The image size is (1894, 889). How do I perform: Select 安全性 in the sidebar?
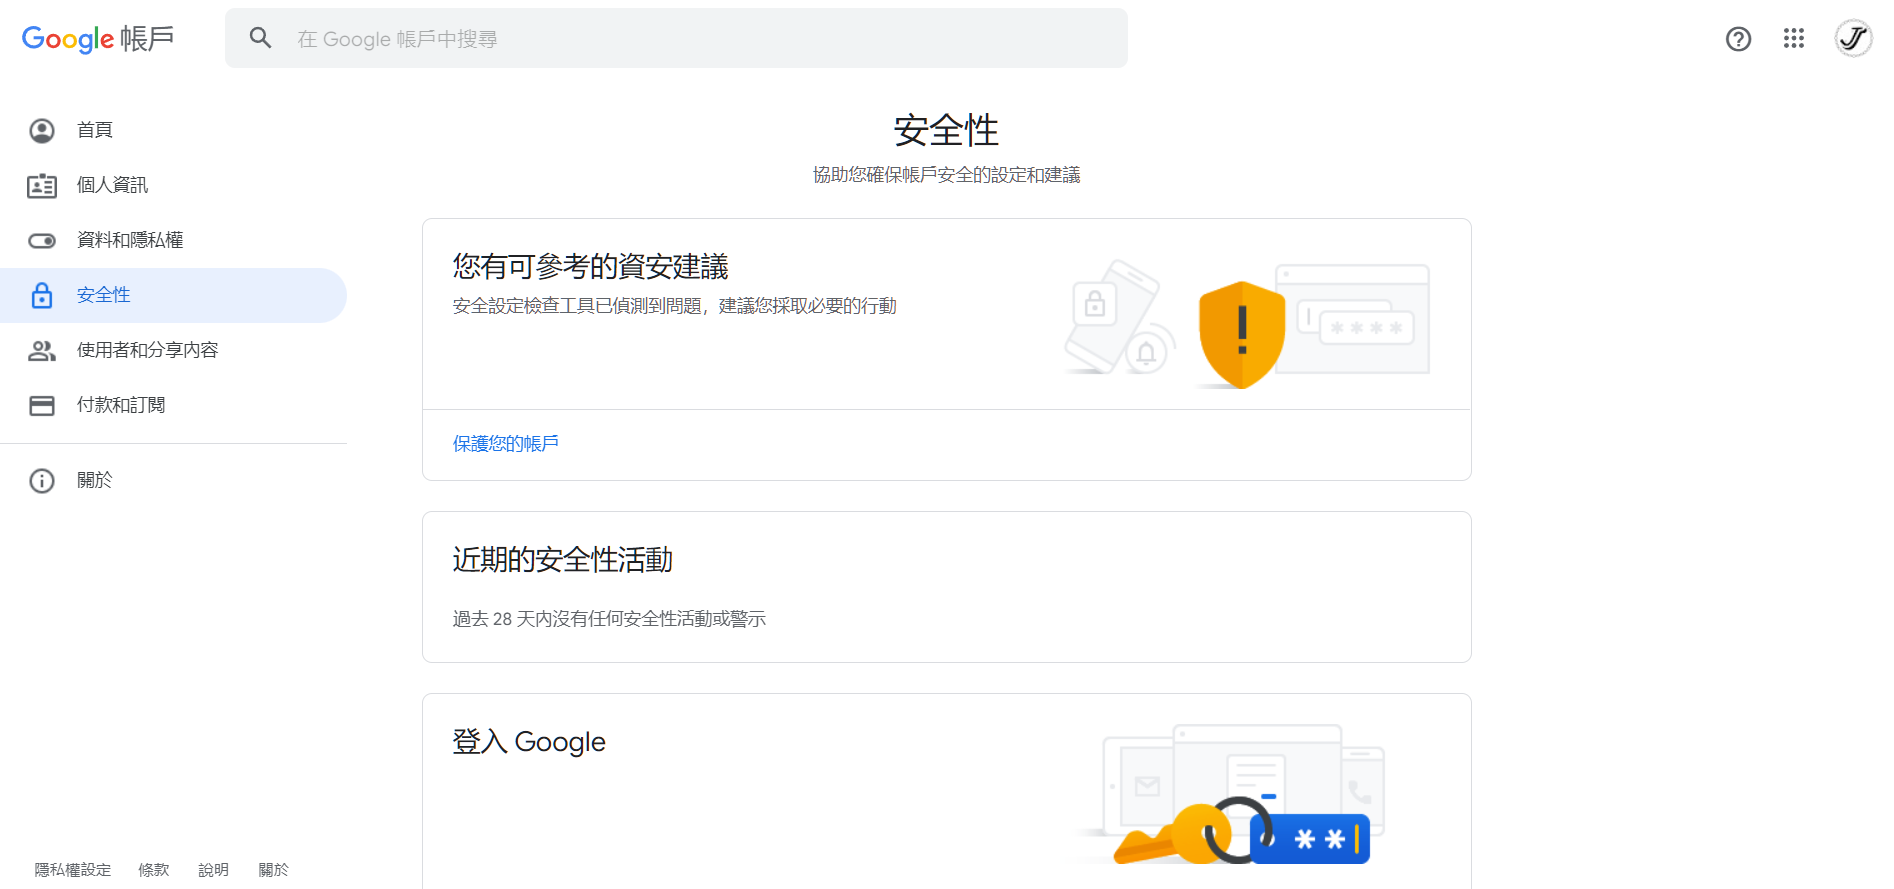[x=173, y=295]
